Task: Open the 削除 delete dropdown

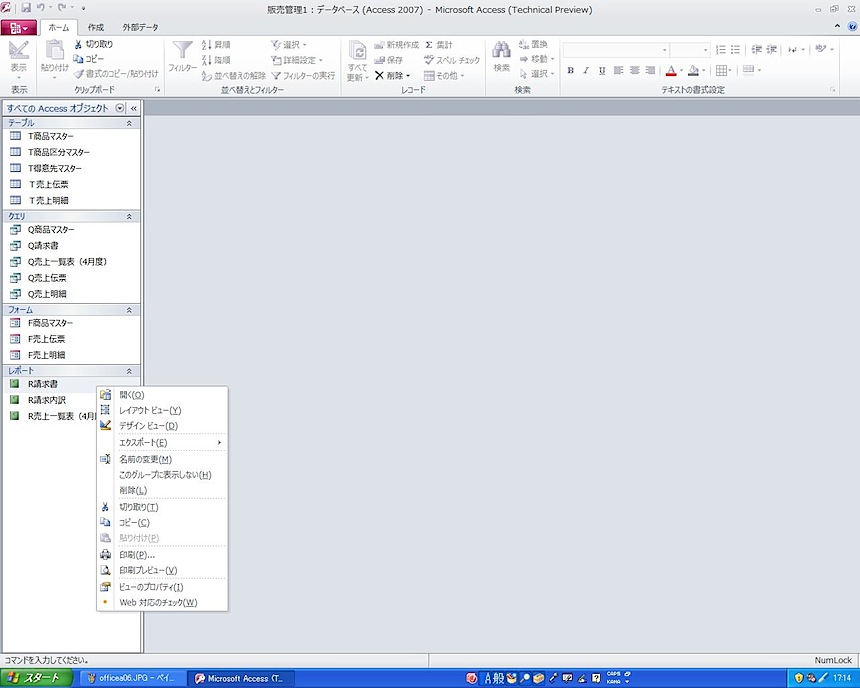Action: click(x=408, y=76)
